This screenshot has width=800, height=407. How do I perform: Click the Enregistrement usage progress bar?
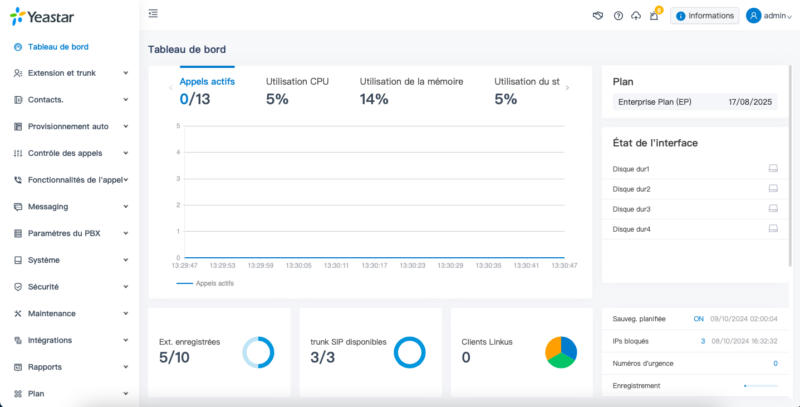pos(760,385)
